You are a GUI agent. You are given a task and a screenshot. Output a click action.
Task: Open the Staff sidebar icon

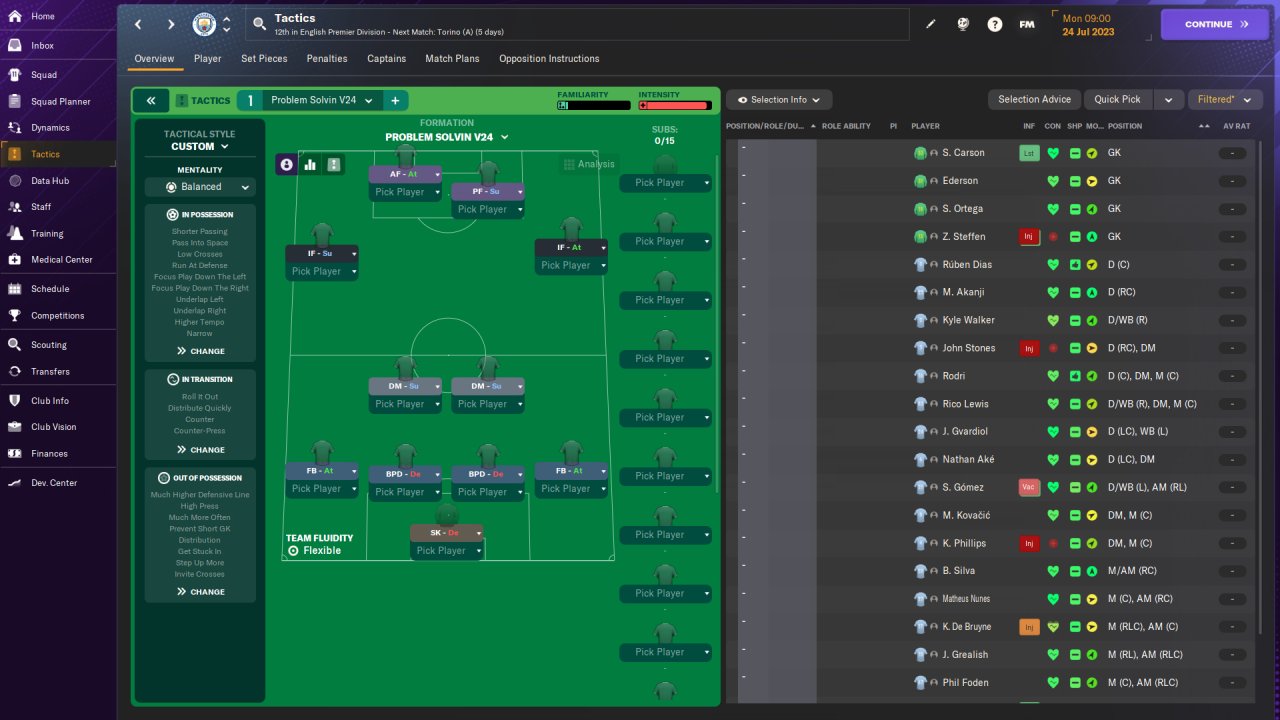[15, 207]
